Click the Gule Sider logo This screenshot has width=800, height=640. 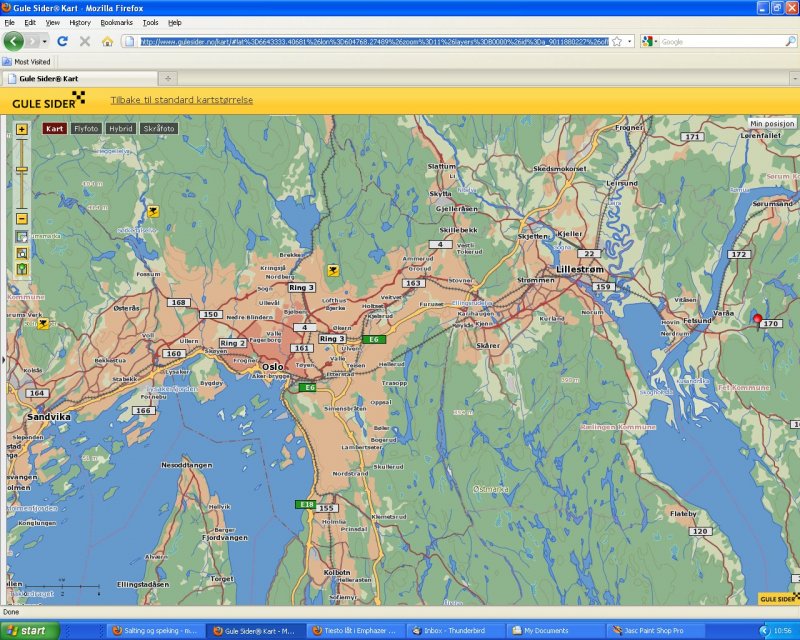pyautogui.click(x=47, y=100)
